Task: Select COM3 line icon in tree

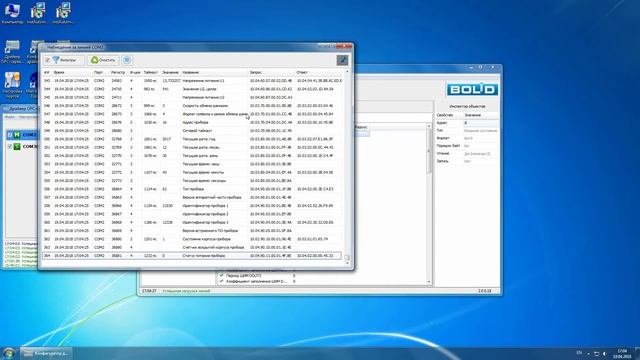Action: coord(17,146)
